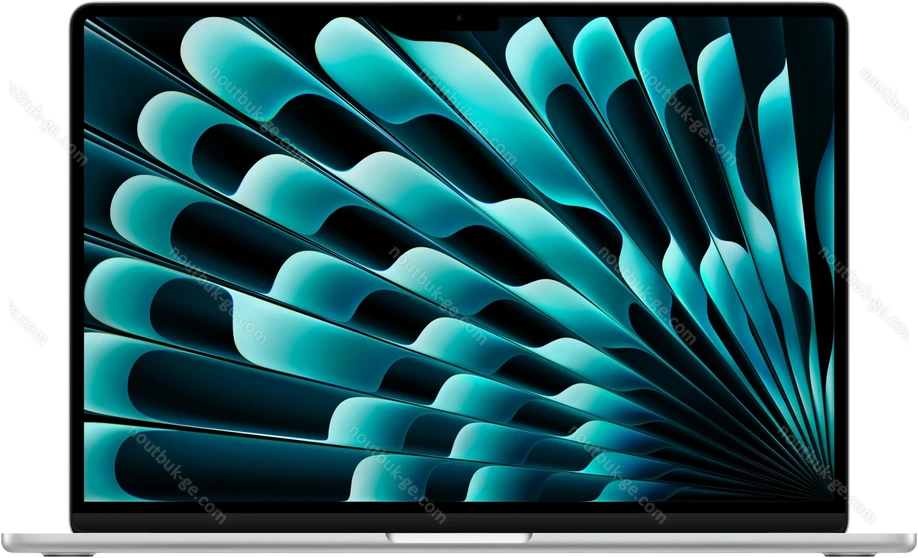The image size is (918, 558).
Task: Click the center of the teal wallpaper
Action: pyautogui.click(x=459, y=268)
